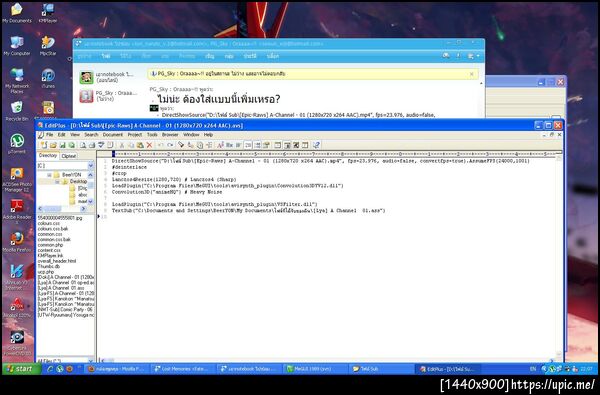Open the Window menu in EditPlus
The height and width of the screenshot is (395, 600).
(x=191, y=135)
